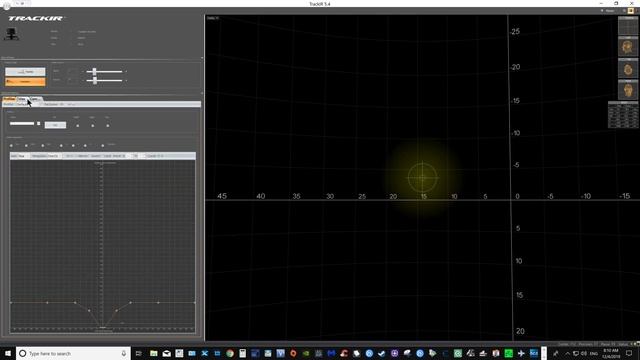Select the bottom center point of the curve
The height and width of the screenshot is (360, 640).
point(103,327)
